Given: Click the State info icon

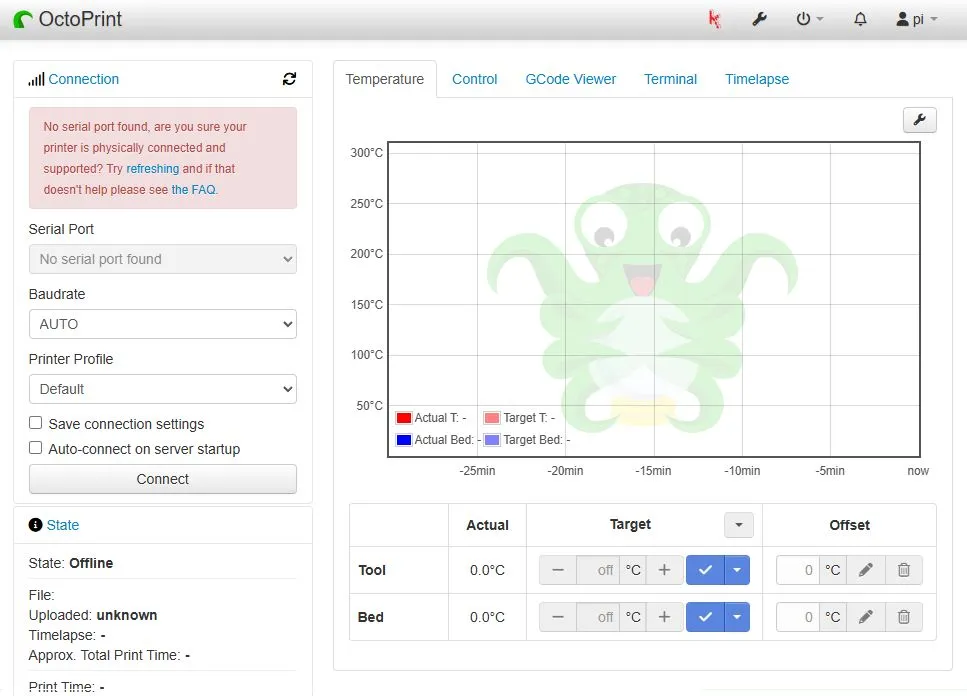Looking at the screenshot, I should click(x=35, y=525).
